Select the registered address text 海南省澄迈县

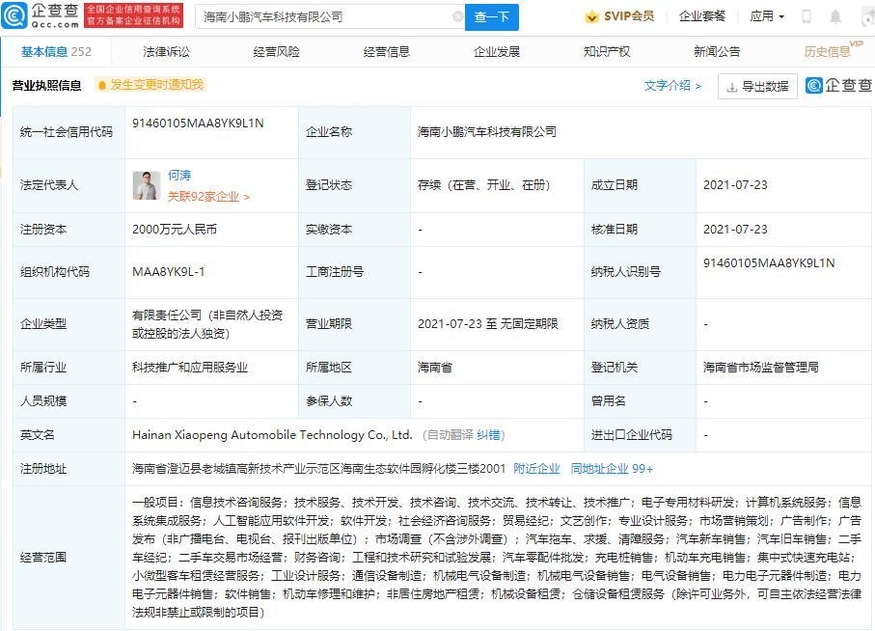pos(319,469)
